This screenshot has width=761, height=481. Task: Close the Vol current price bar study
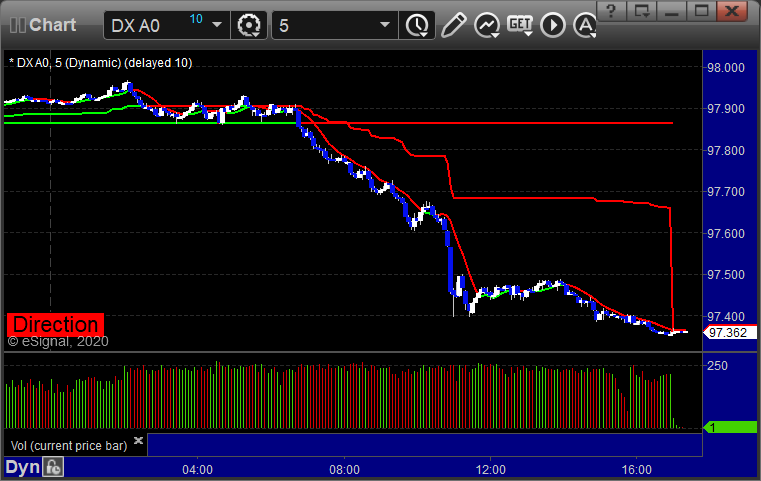138,441
